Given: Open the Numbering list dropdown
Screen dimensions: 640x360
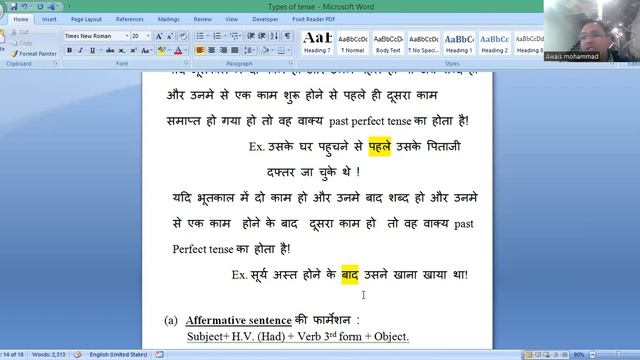Looking at the screenshot, I should [225, 36].
